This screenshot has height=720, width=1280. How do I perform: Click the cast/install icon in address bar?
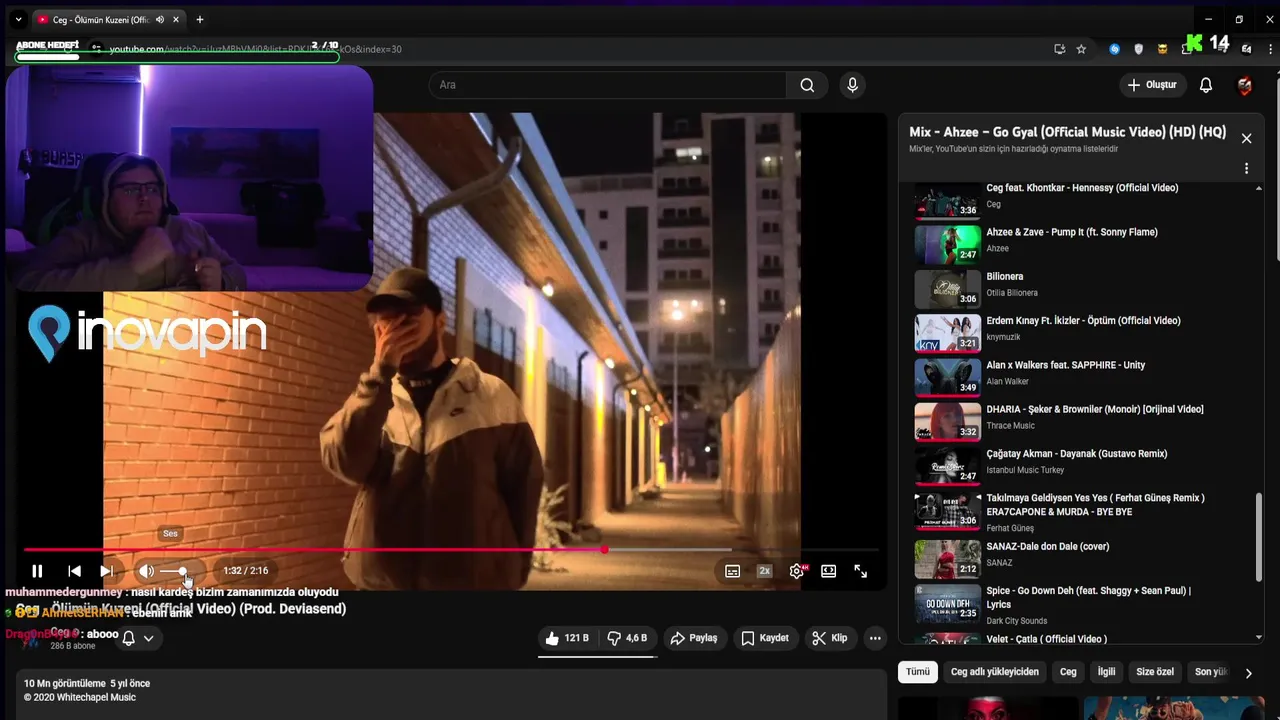pos(1060,49)
